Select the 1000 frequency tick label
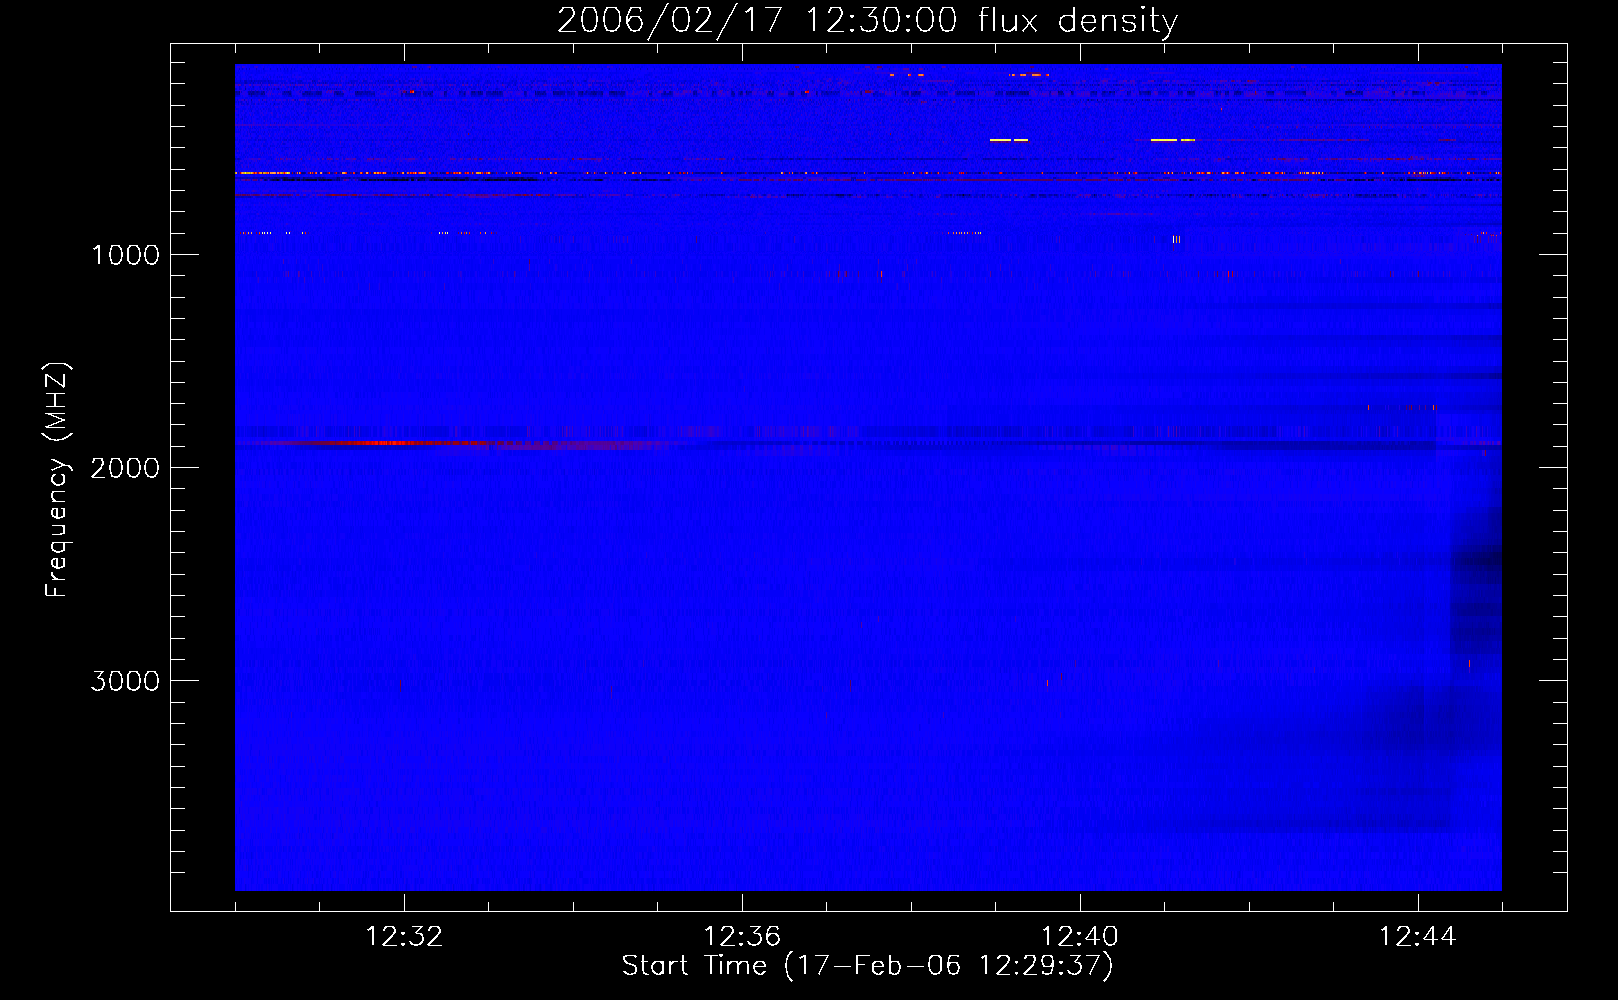This screenshot has width=1618, height=1000. pos(125,255)
